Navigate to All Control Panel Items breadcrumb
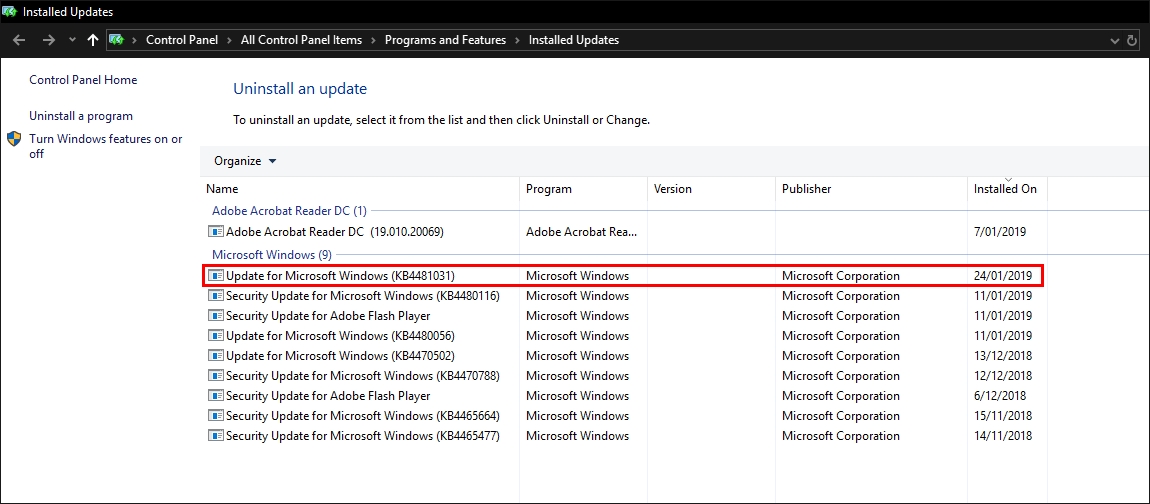Viewport: 1150px width, 504px height. tap(301, 40)
